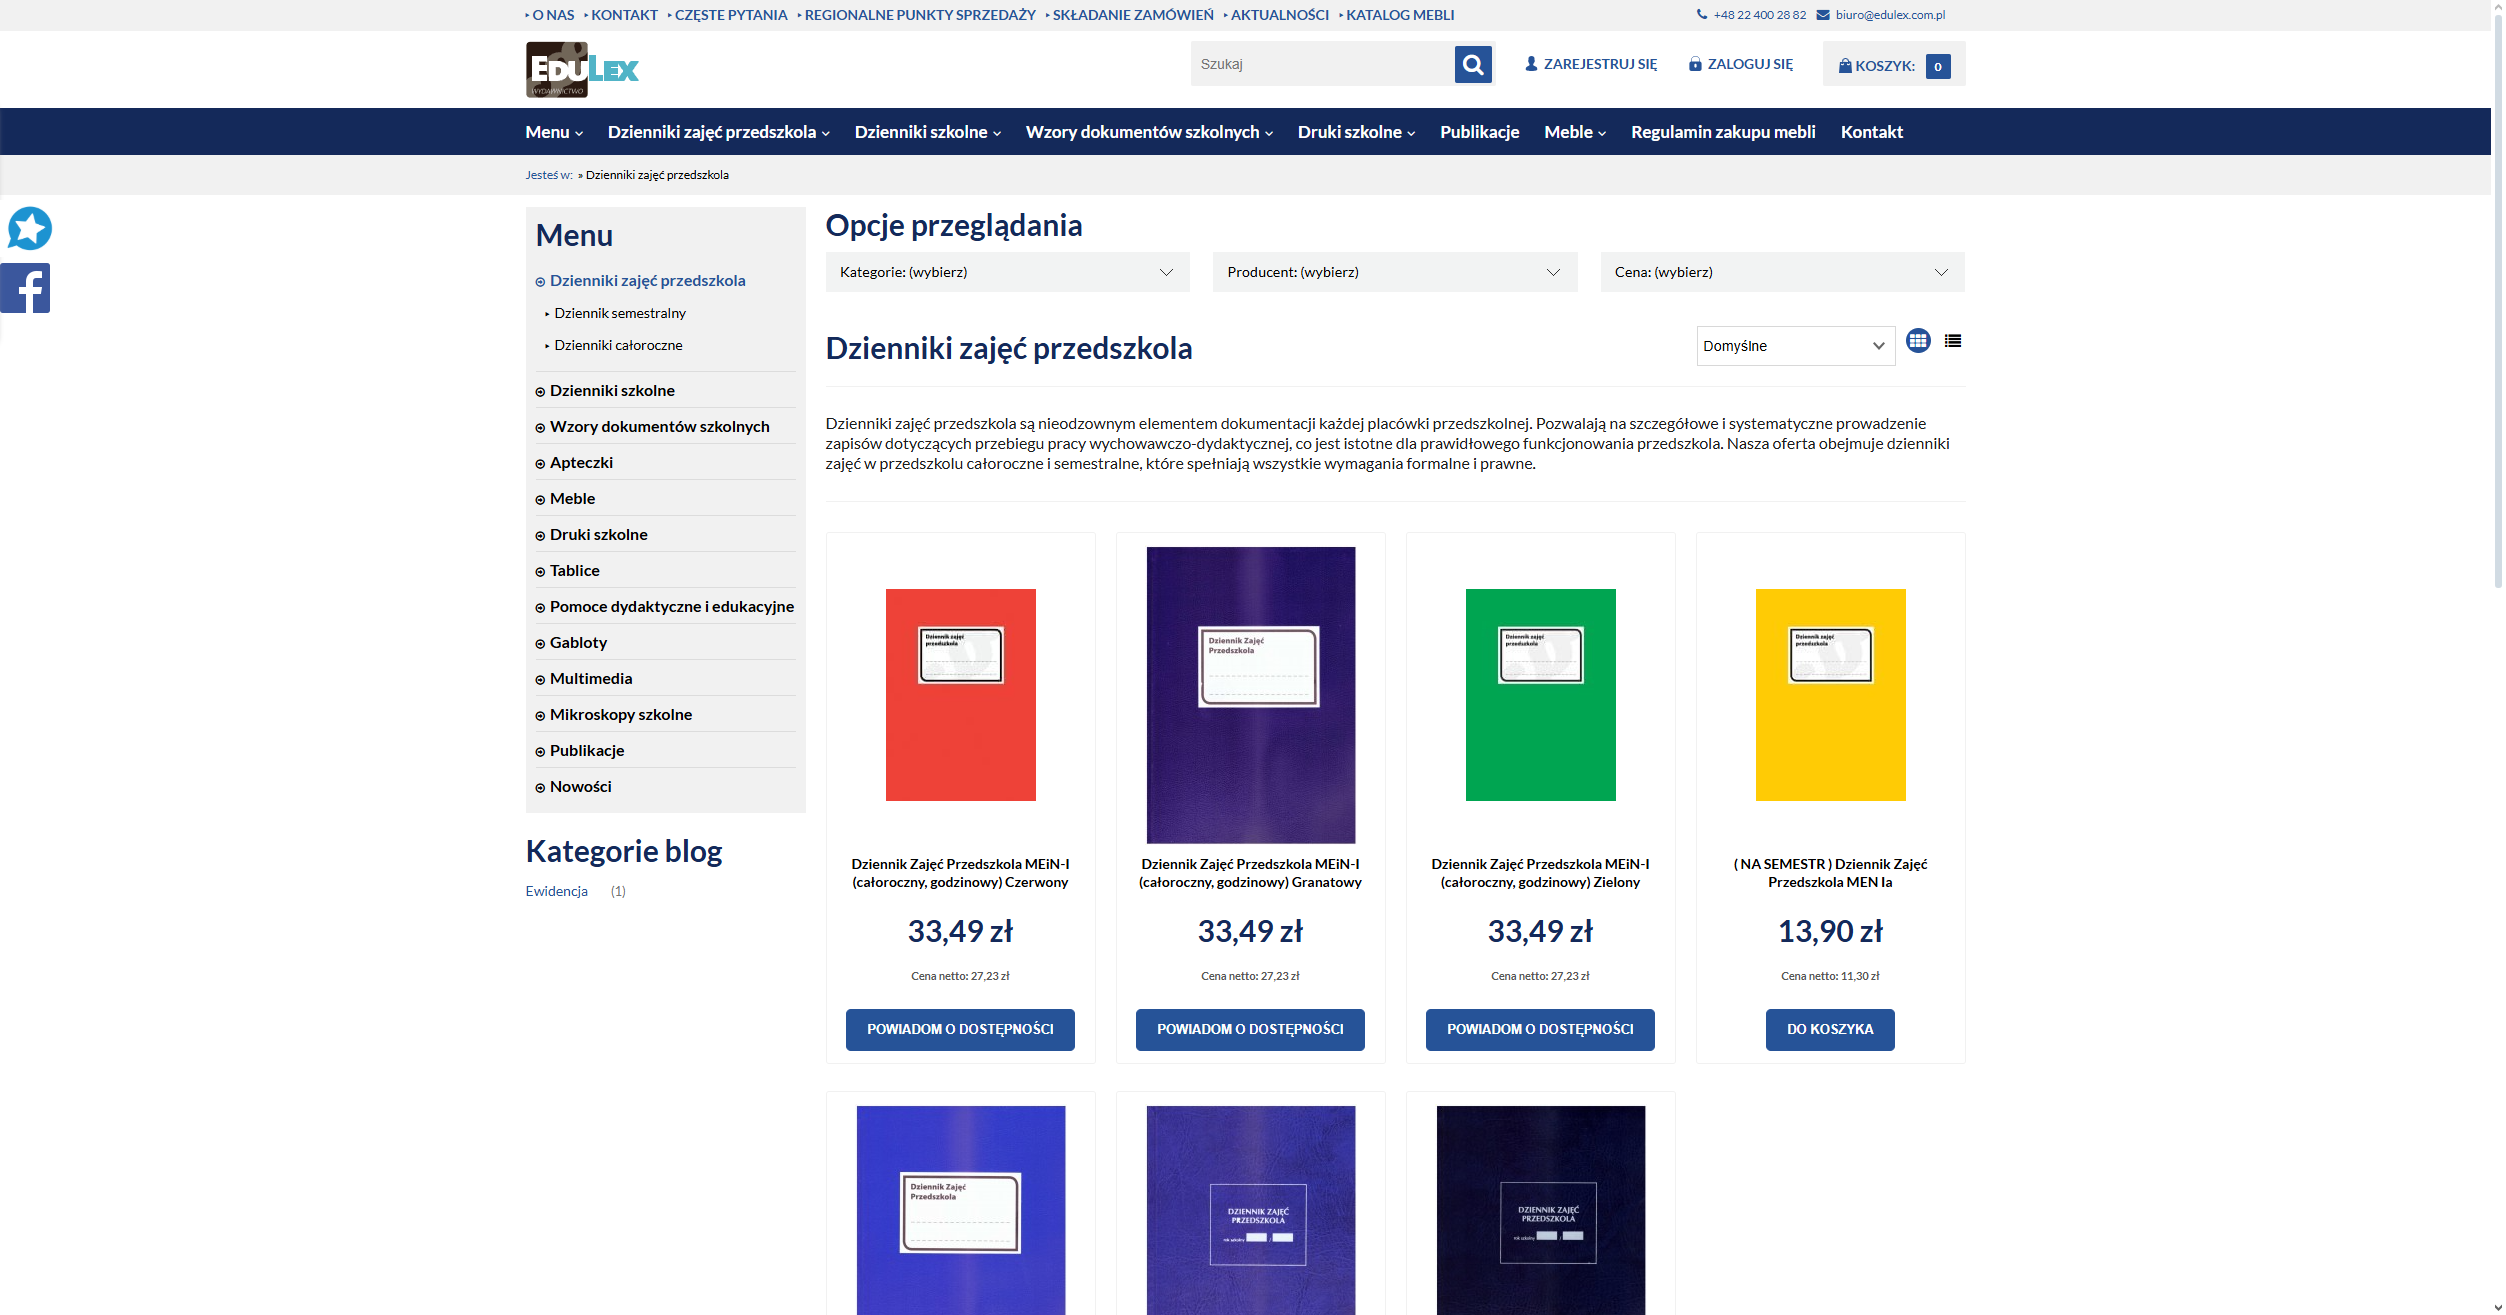Open KATALOG MEBLI top link
The image size is (2506, 1315).
point(1400,15)
